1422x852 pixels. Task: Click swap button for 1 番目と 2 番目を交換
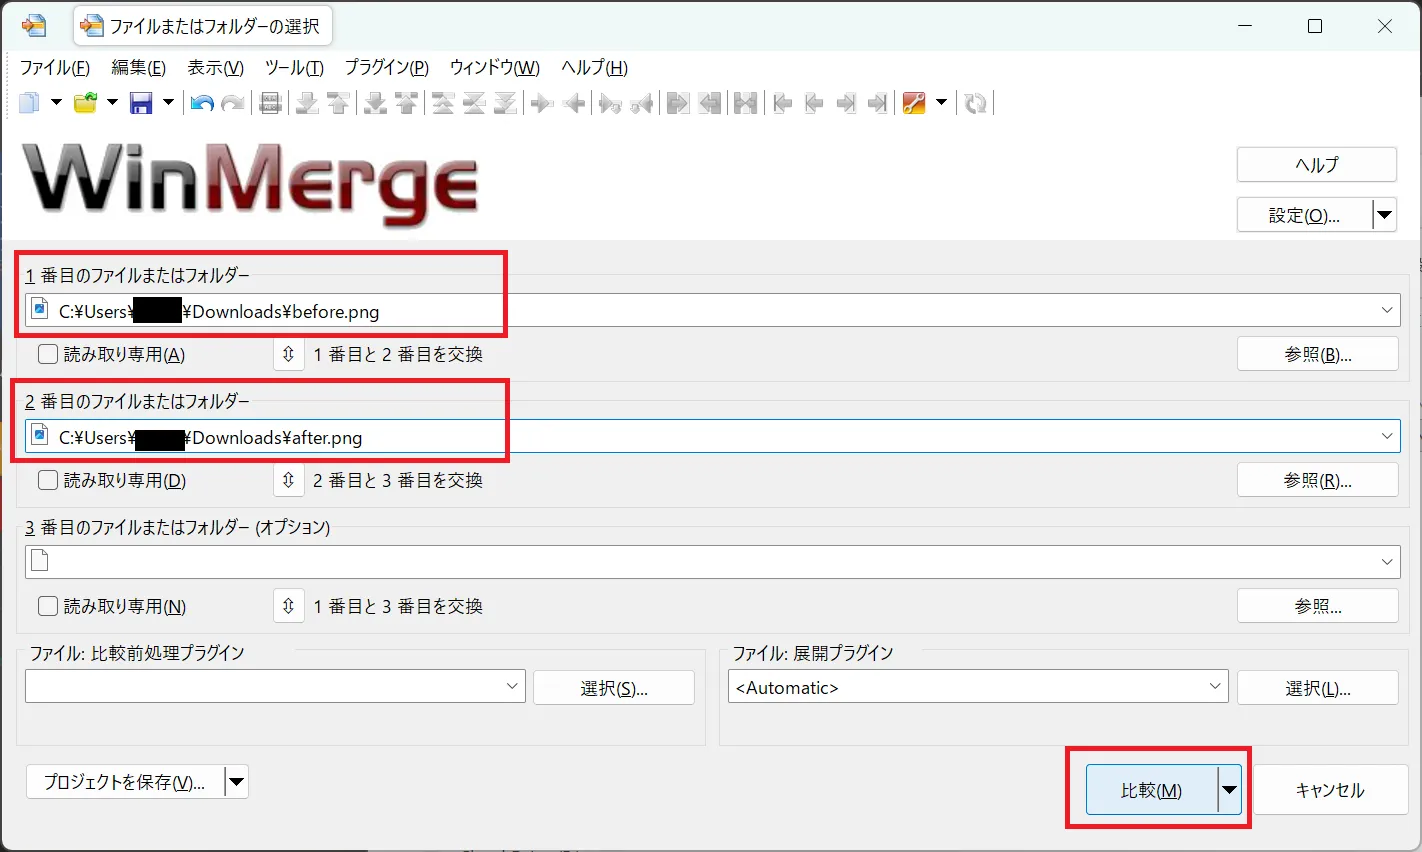[x=288, y=354]
